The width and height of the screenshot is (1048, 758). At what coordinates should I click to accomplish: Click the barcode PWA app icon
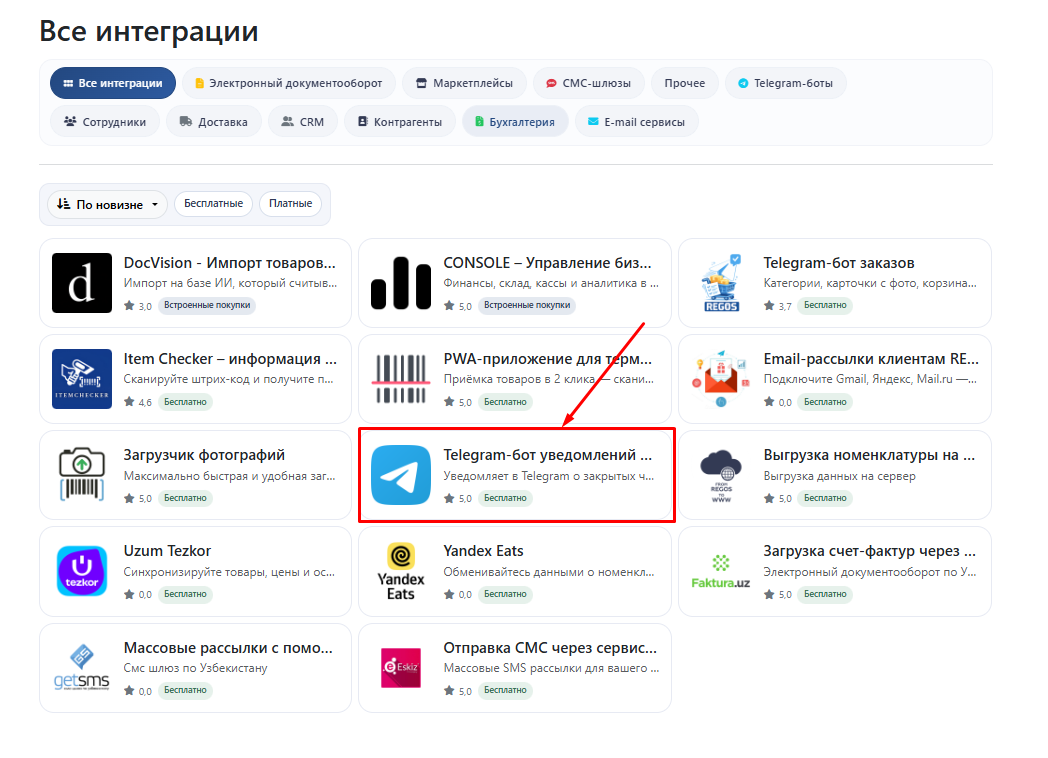[x=401, y=379]
